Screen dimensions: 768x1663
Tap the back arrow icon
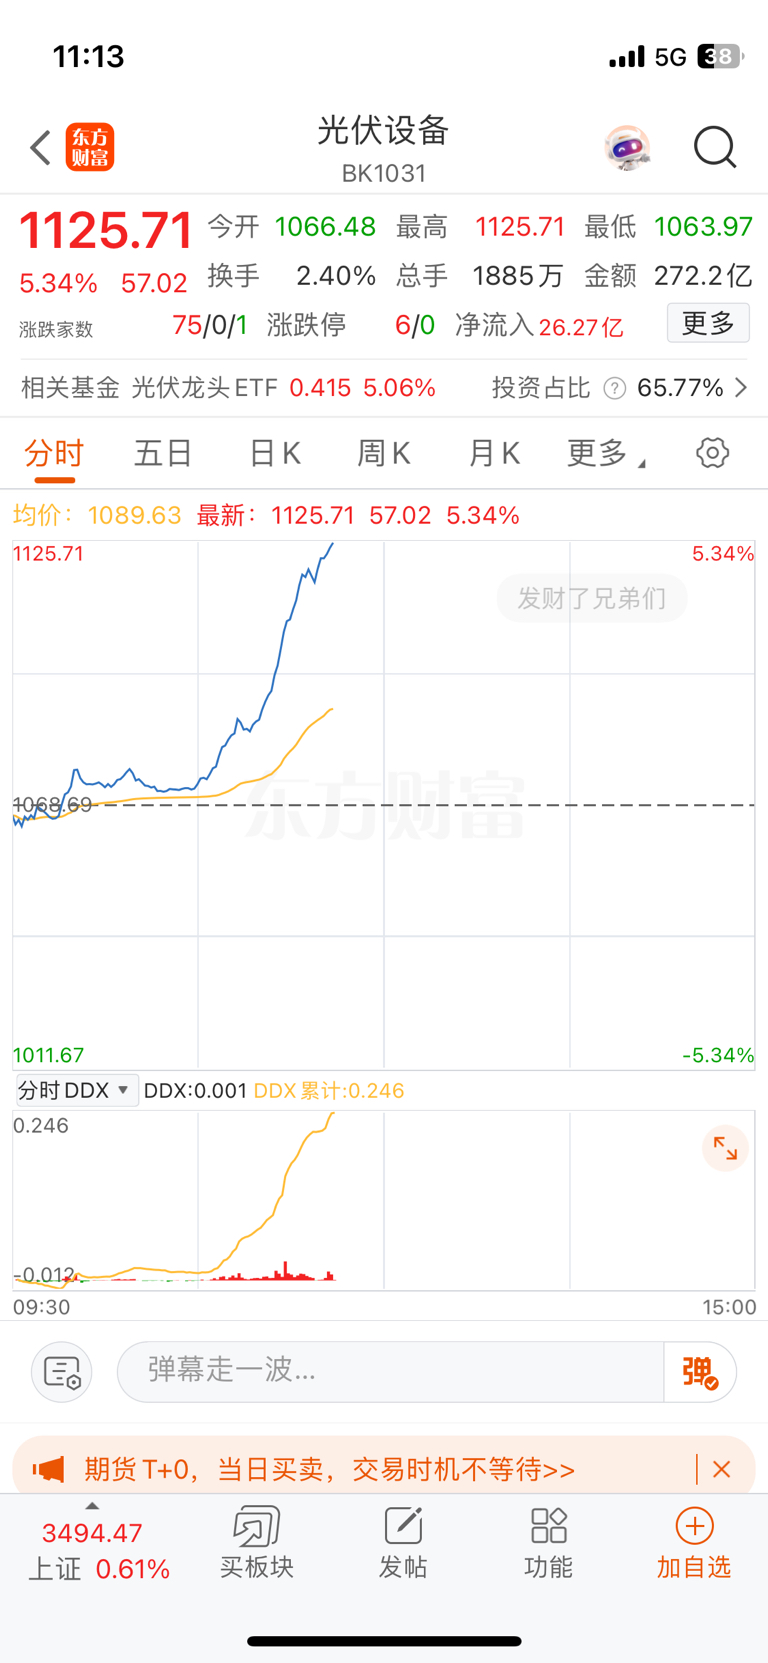tap(40, 148)
